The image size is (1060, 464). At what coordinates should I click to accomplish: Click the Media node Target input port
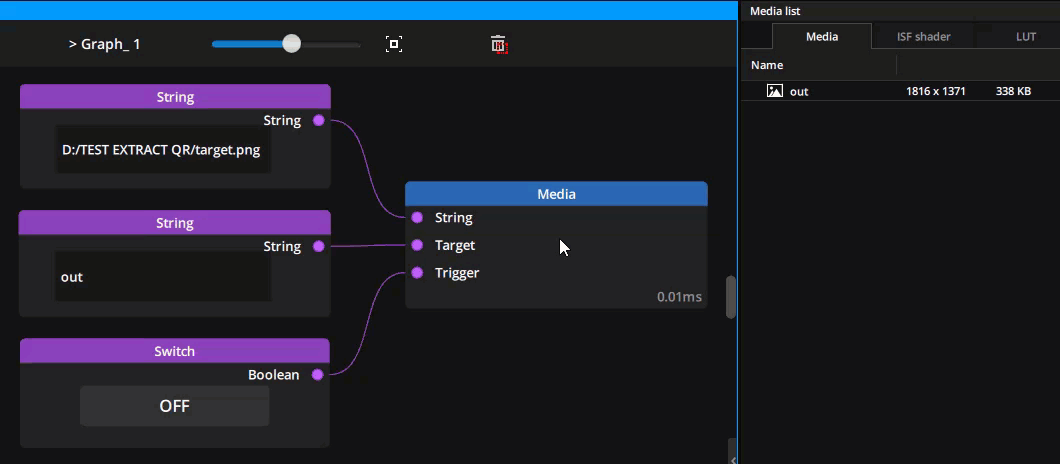click(417, 245)
